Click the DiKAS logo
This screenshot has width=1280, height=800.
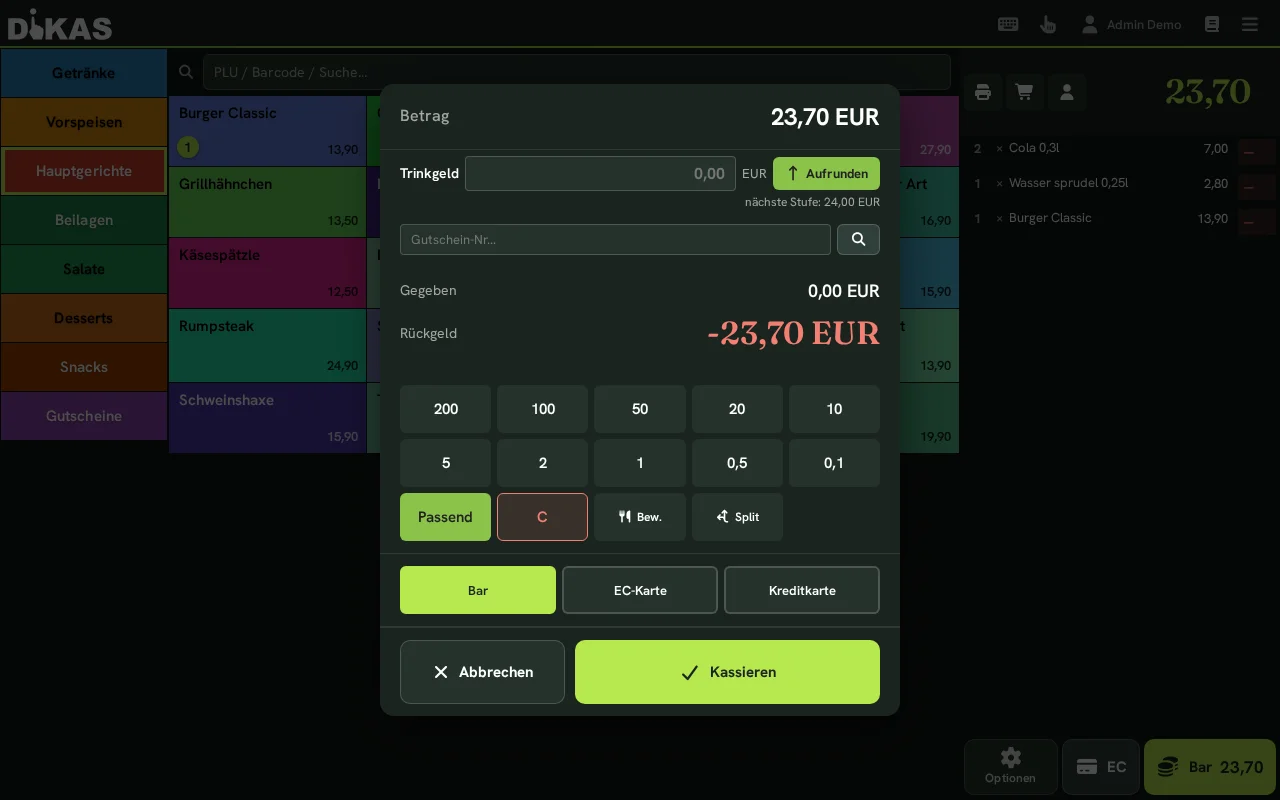(x=60, y=25)
